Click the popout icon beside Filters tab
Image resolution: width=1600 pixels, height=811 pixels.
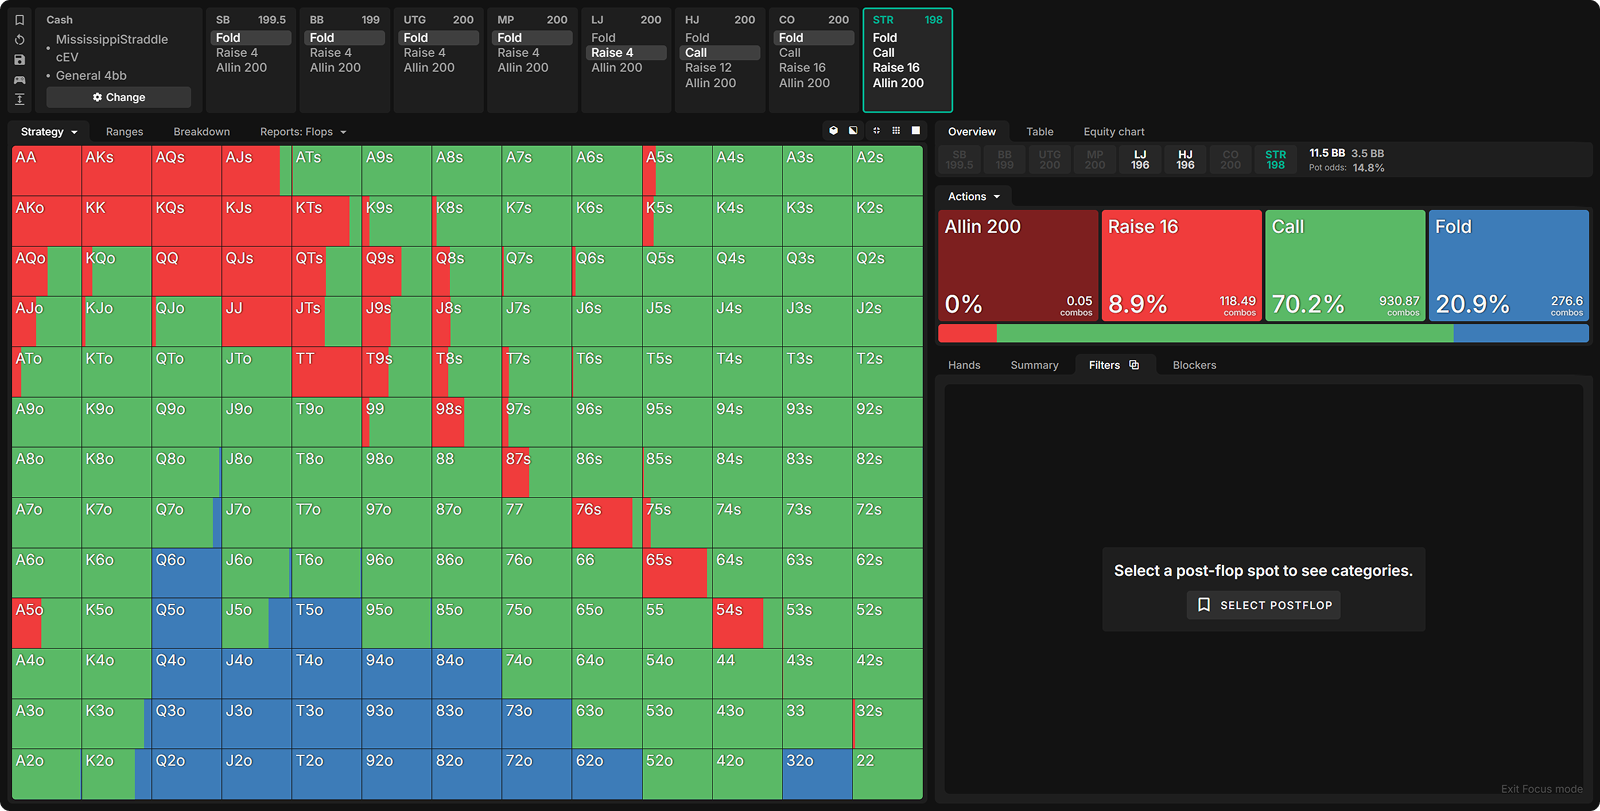pyautogui.click(x=1134, y=365)
